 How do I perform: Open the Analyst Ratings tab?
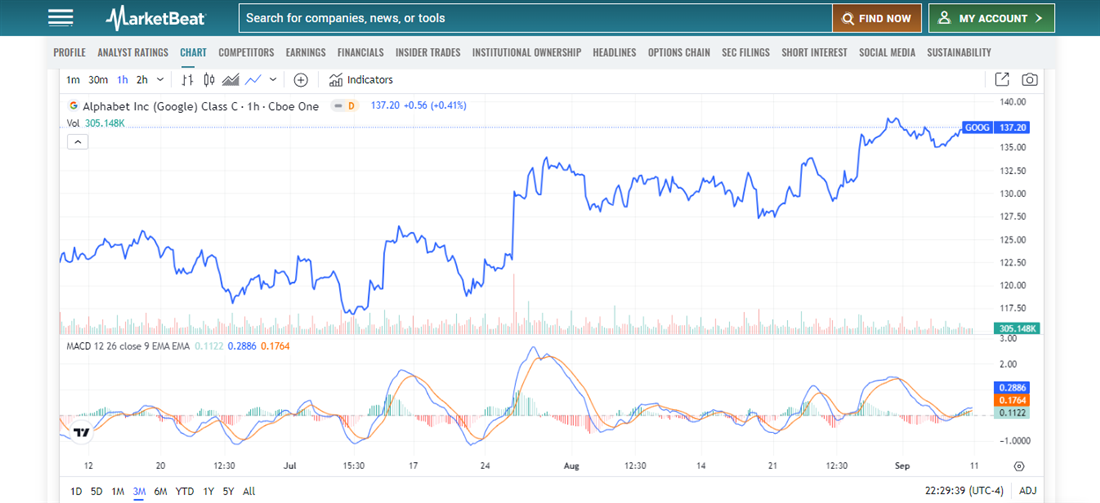coord(132,52)
